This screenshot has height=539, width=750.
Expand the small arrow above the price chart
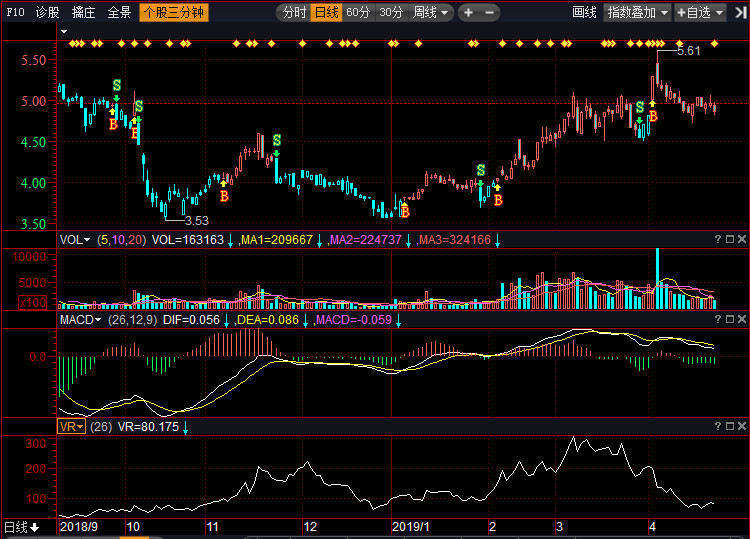pos(64,32)
